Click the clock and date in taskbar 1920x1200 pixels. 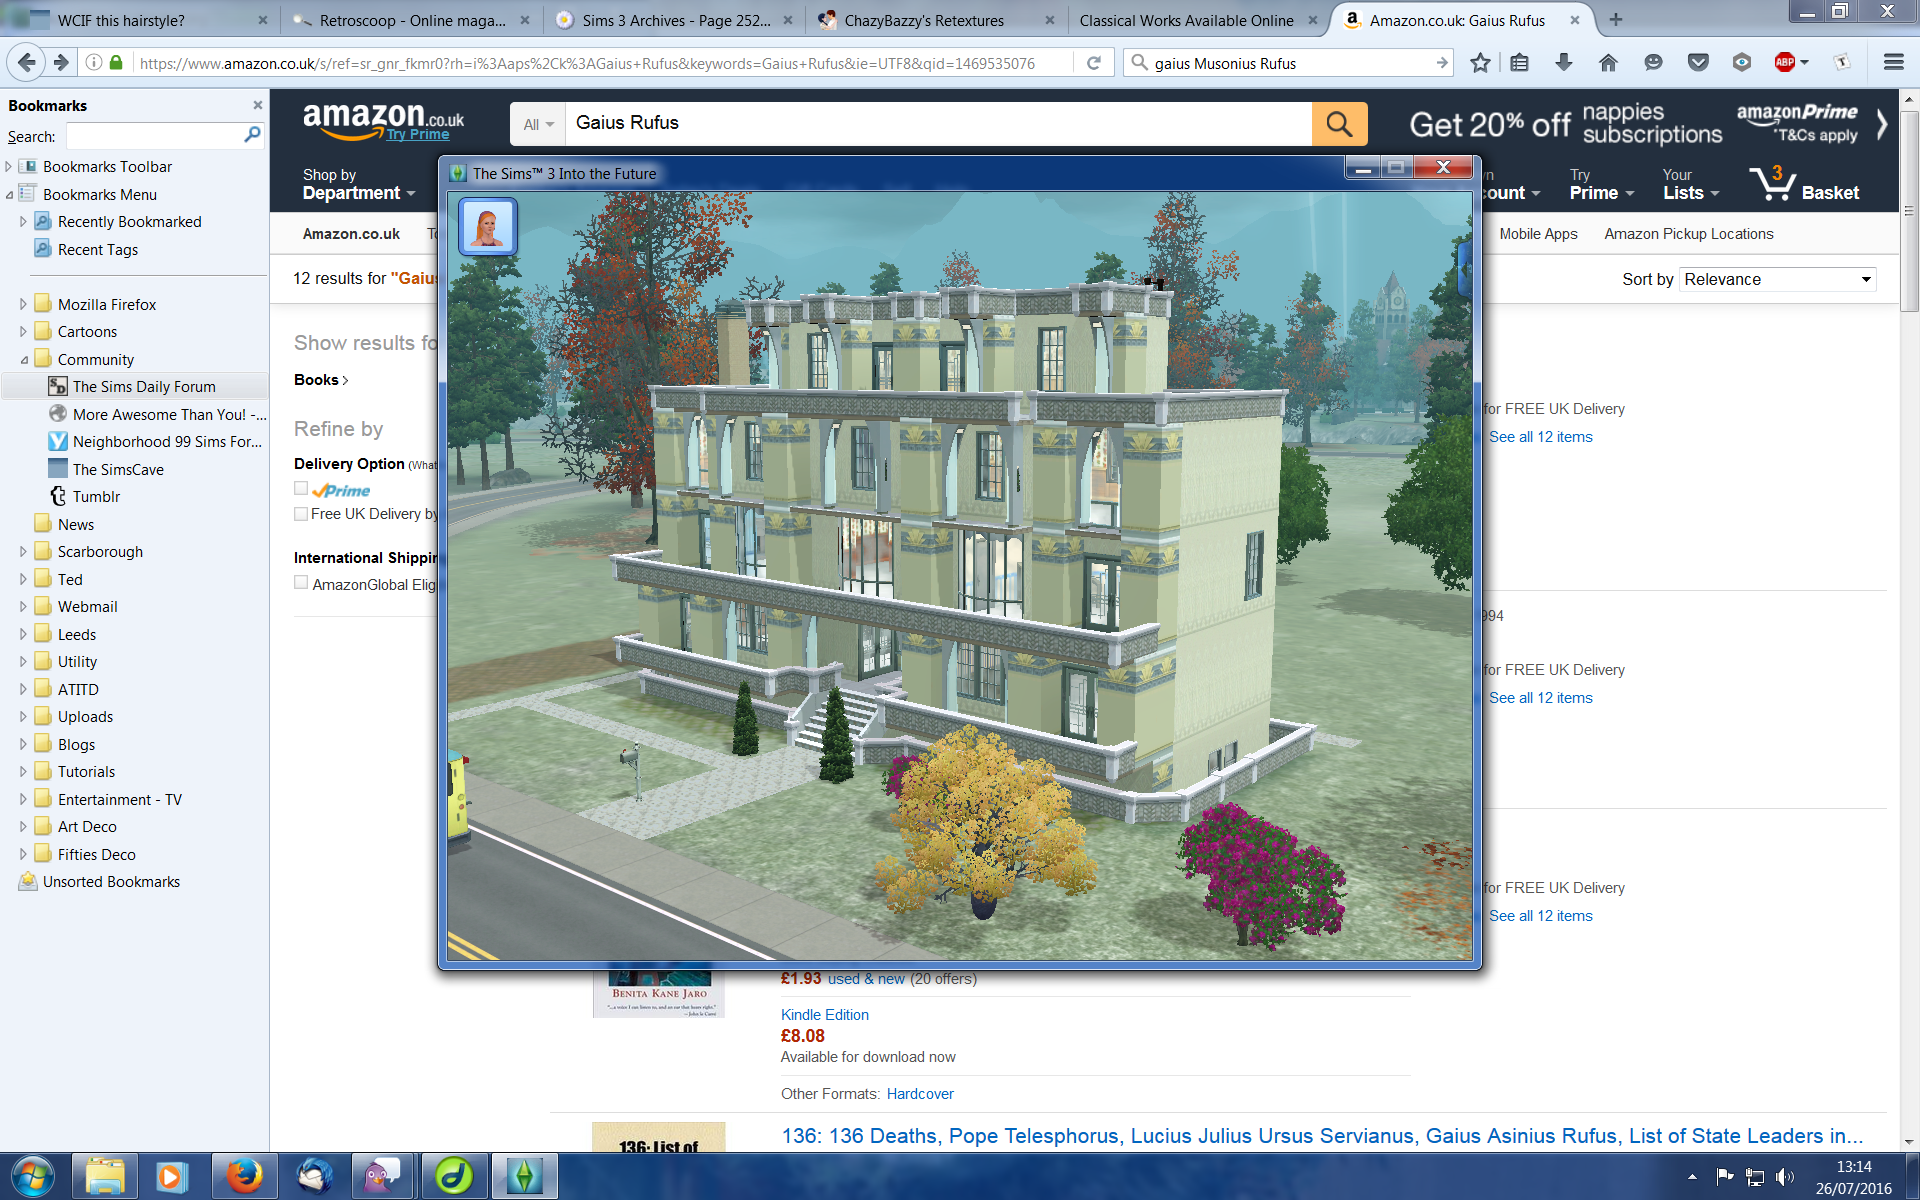coord(1854,1177)
